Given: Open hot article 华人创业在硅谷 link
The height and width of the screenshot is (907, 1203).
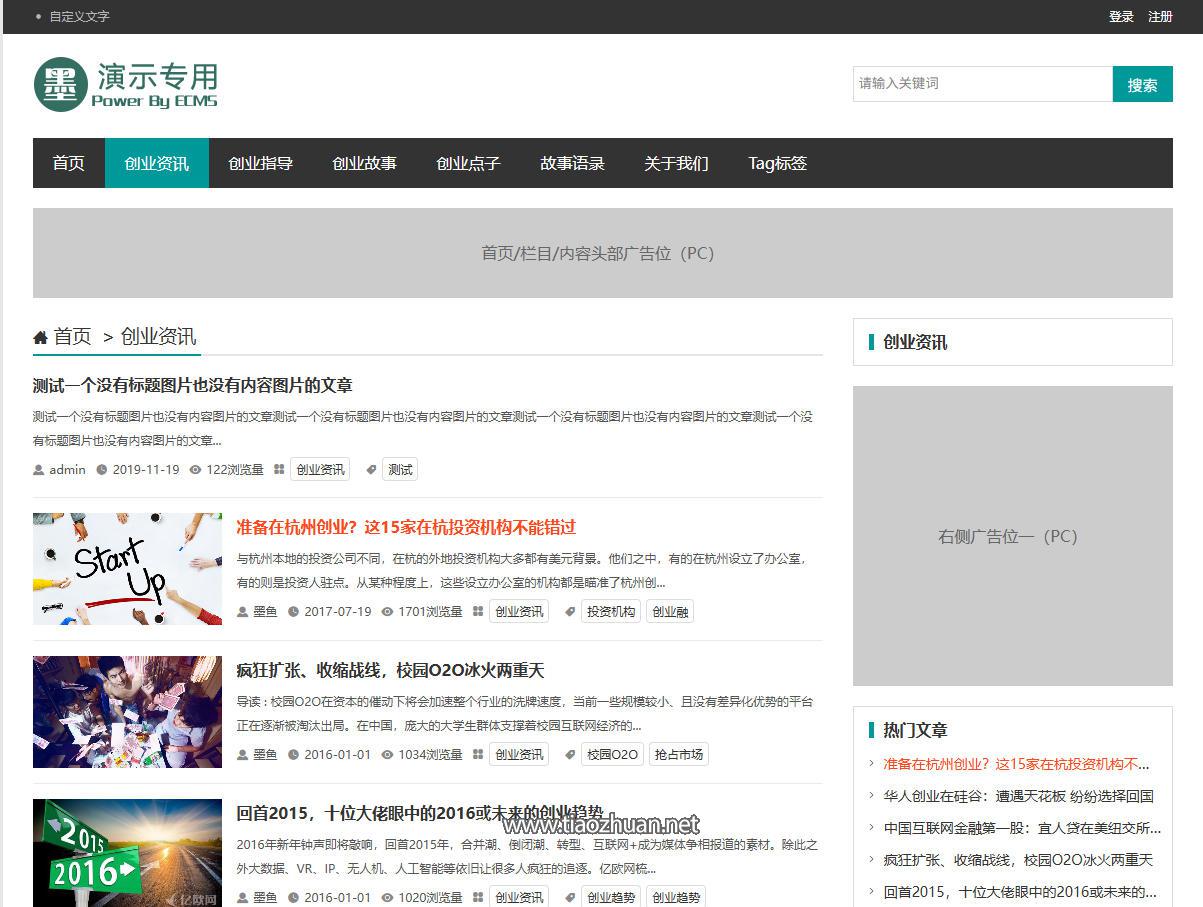Looking at the screenshot, I should pos(1018,796).
